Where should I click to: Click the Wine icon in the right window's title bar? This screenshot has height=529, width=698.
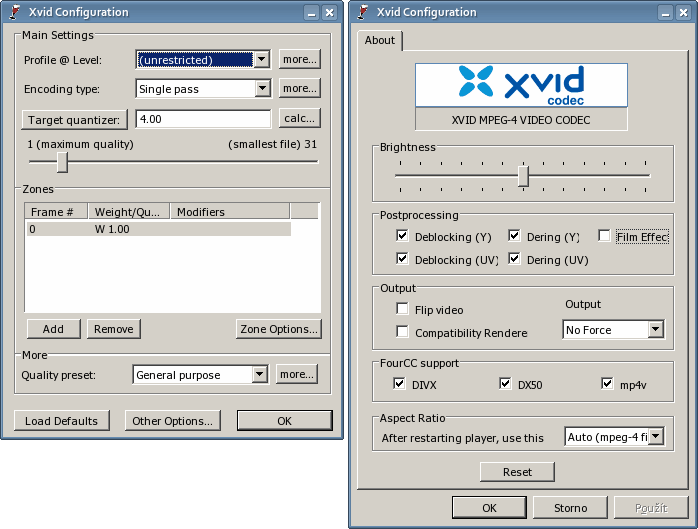tap(363, 12)
